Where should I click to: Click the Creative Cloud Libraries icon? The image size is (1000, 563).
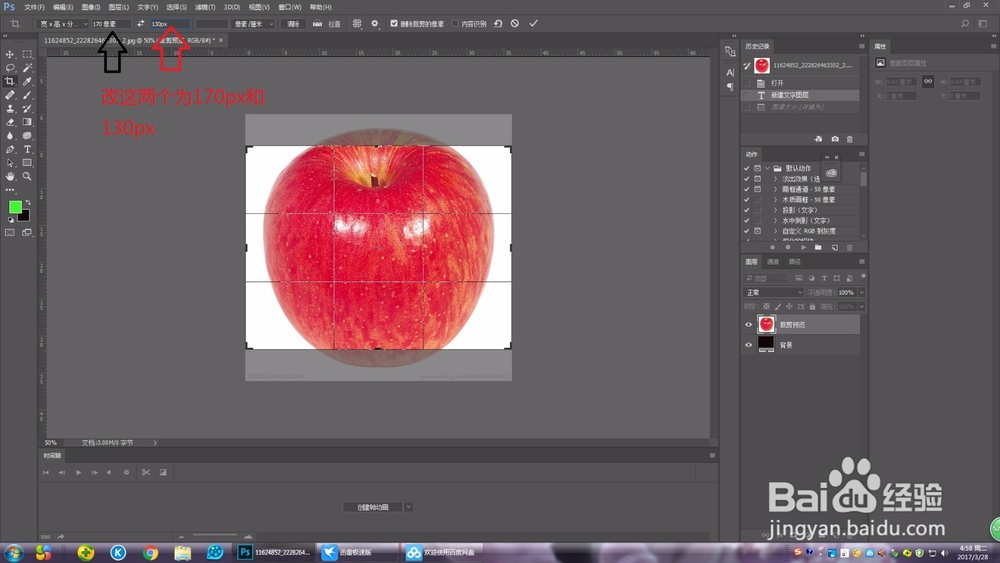click(x=832, y=173)
